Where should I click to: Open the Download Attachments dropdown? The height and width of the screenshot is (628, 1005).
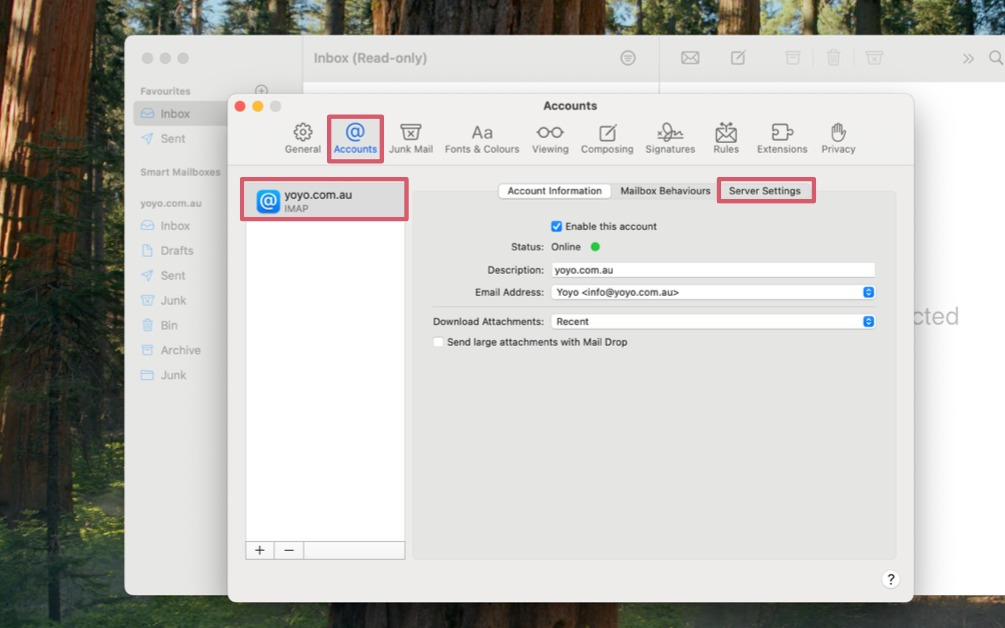point(713,322)
